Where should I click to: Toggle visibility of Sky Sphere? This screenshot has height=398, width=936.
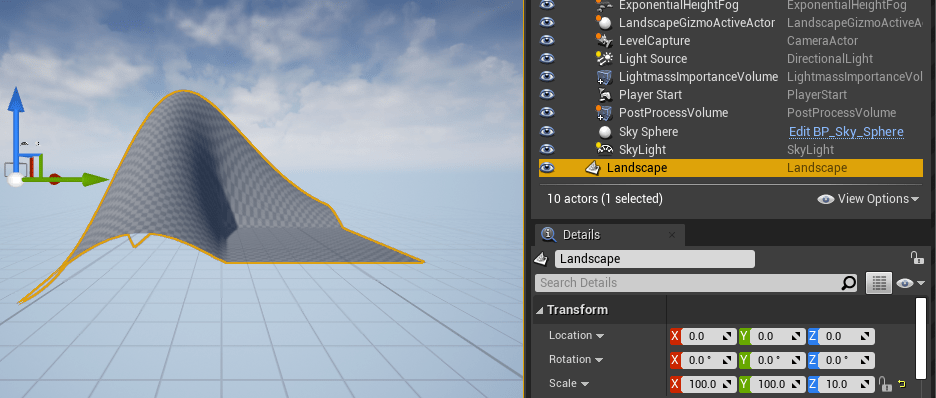click(x=547, y=131)
